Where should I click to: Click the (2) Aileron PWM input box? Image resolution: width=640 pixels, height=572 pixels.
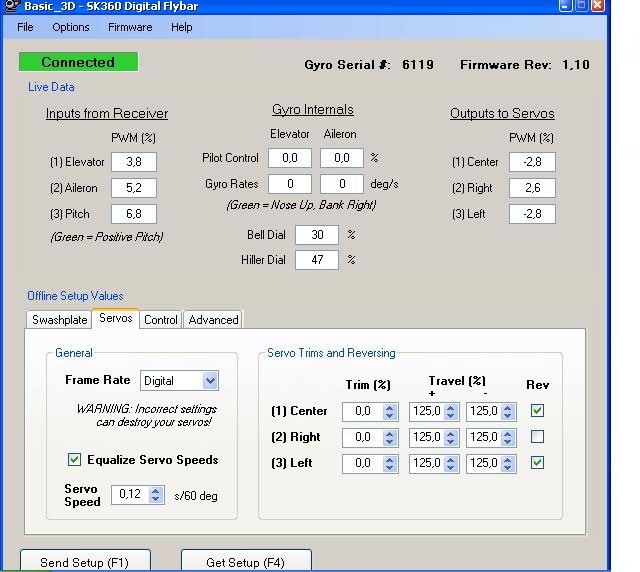[134, 188]
